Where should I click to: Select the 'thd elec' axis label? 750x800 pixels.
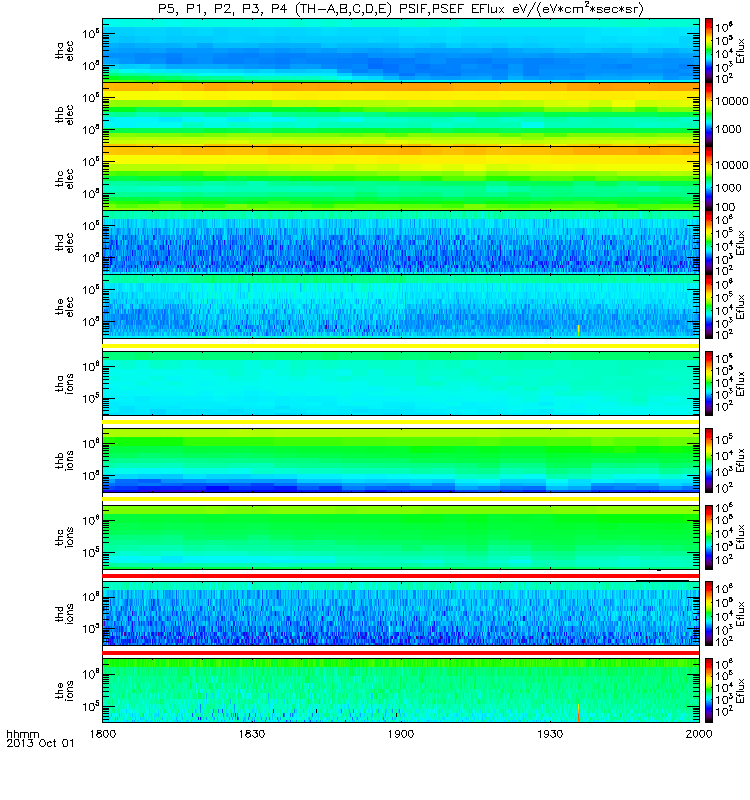pyautogui.click(x=65, y=242)
